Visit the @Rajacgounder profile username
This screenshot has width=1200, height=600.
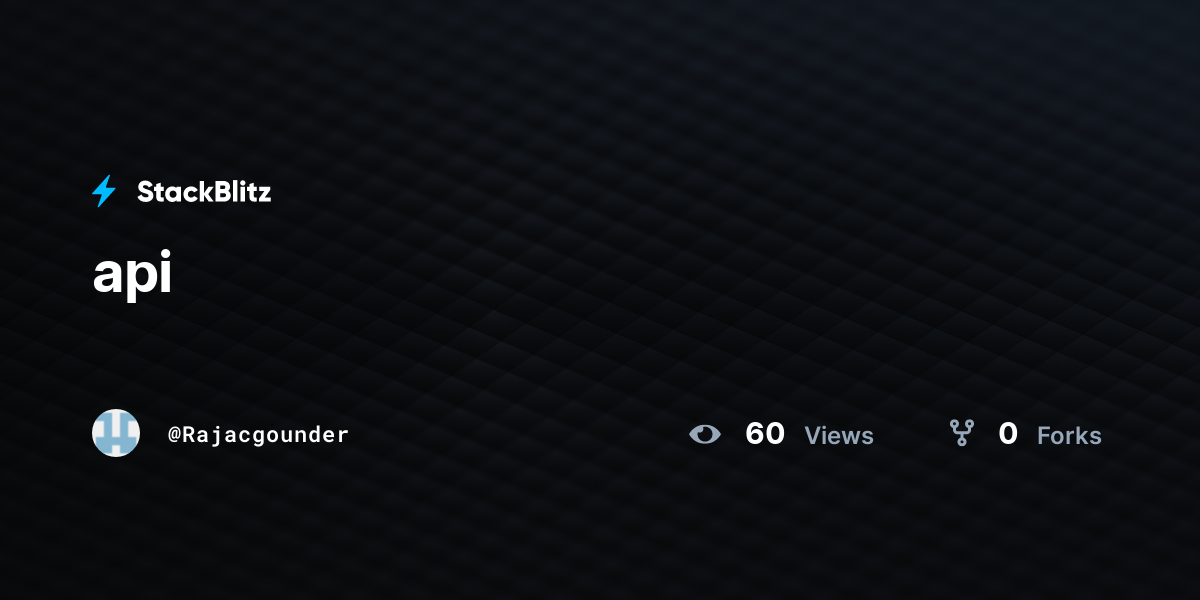(x=258, y=435)
